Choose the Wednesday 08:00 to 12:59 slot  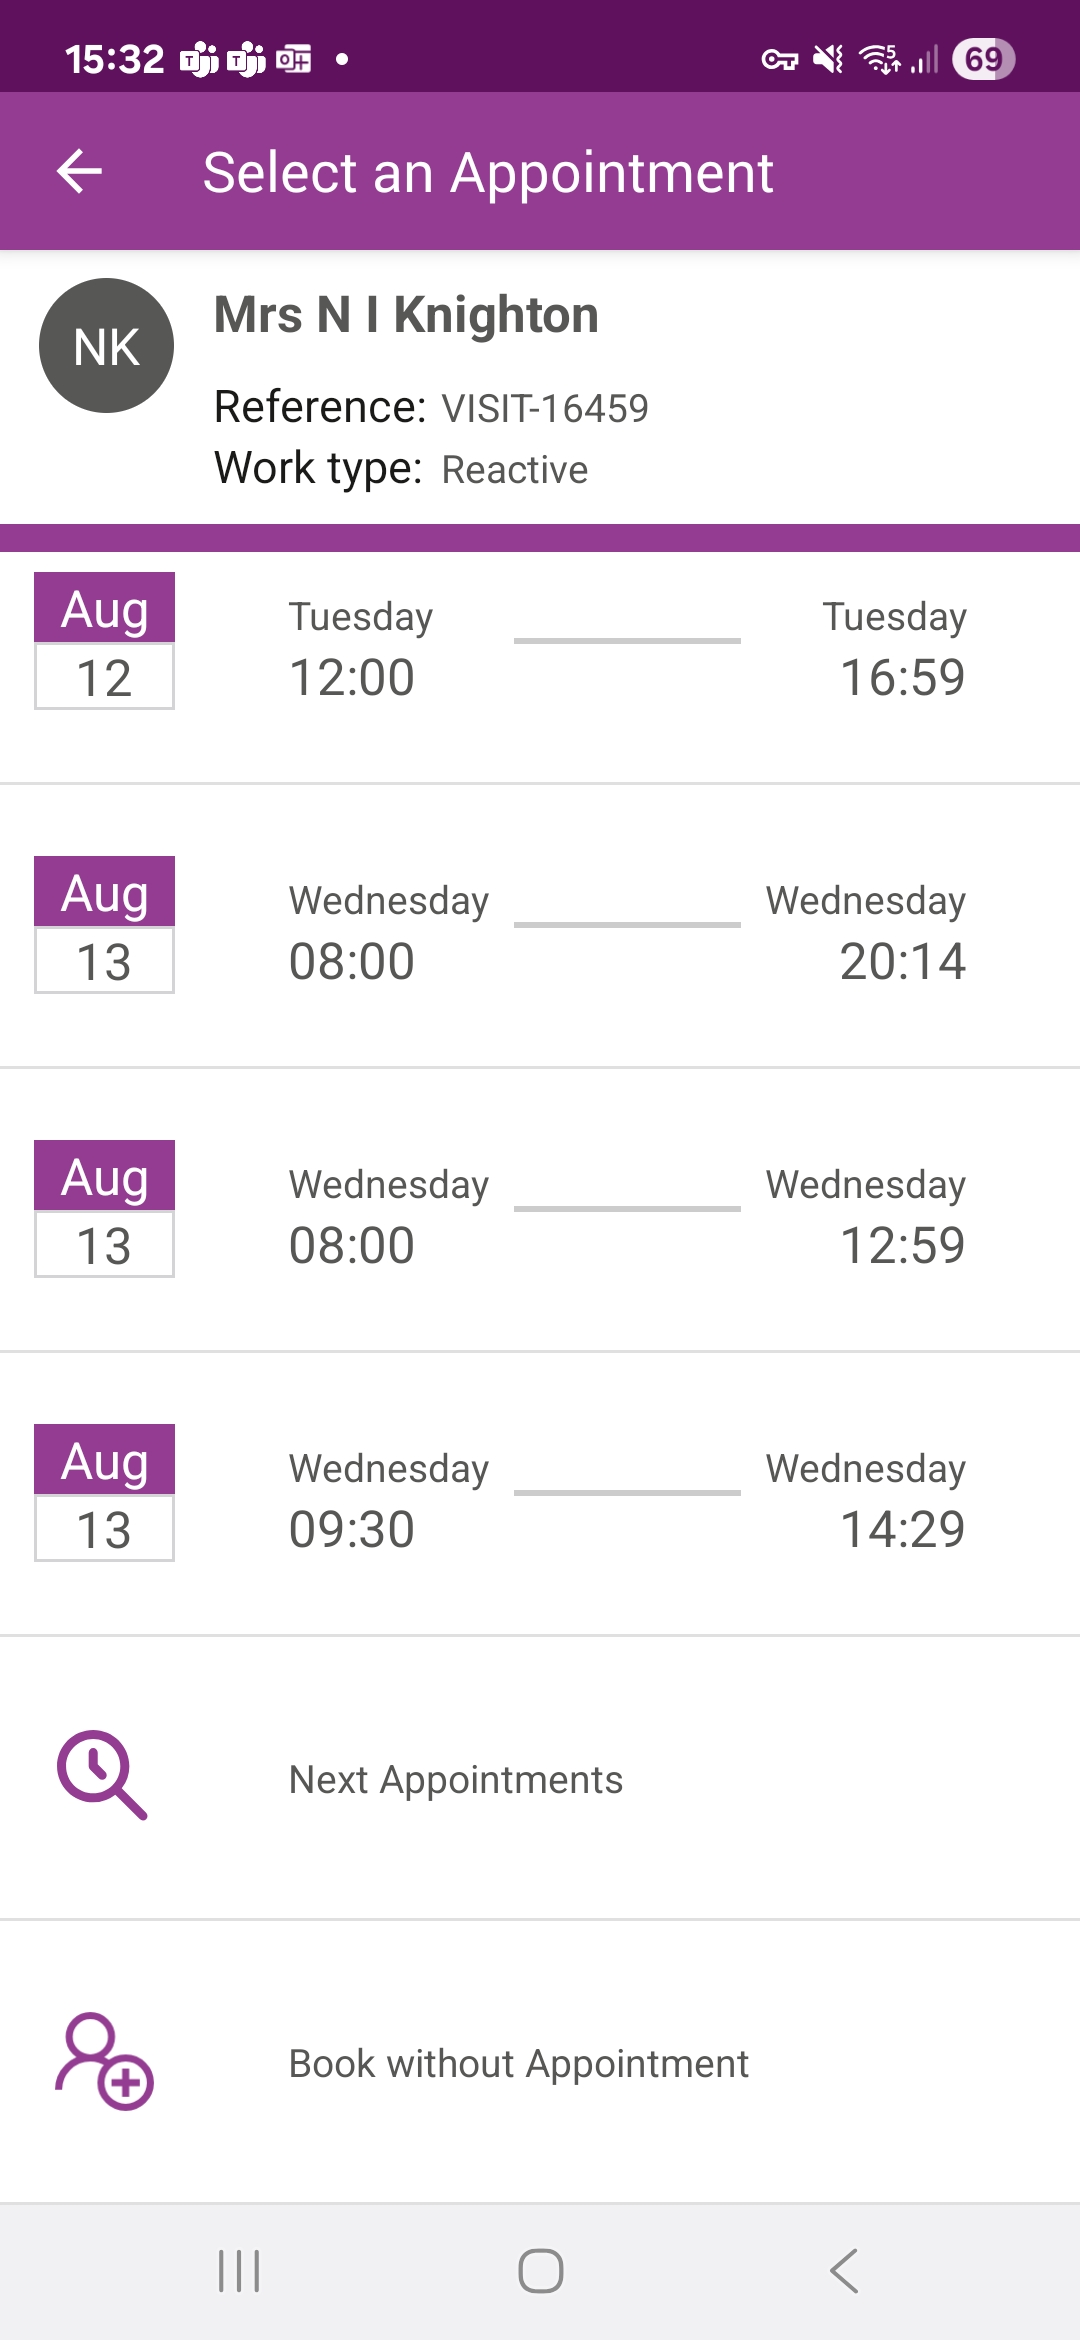coord(627,1218)
